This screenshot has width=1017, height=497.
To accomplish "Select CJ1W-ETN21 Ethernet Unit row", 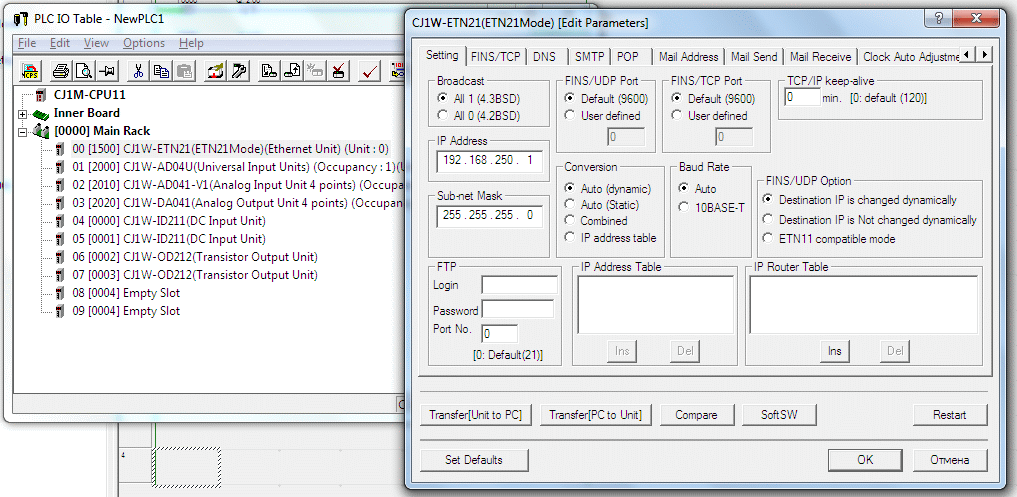I will (231, 149).
